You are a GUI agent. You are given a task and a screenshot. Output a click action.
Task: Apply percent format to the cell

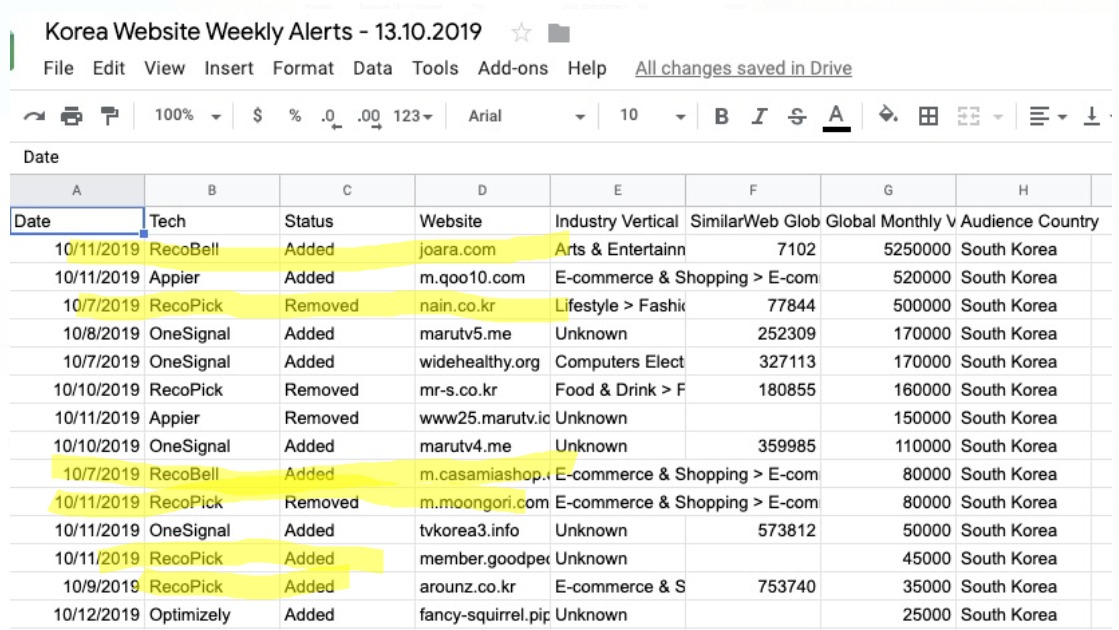[295, 116]
